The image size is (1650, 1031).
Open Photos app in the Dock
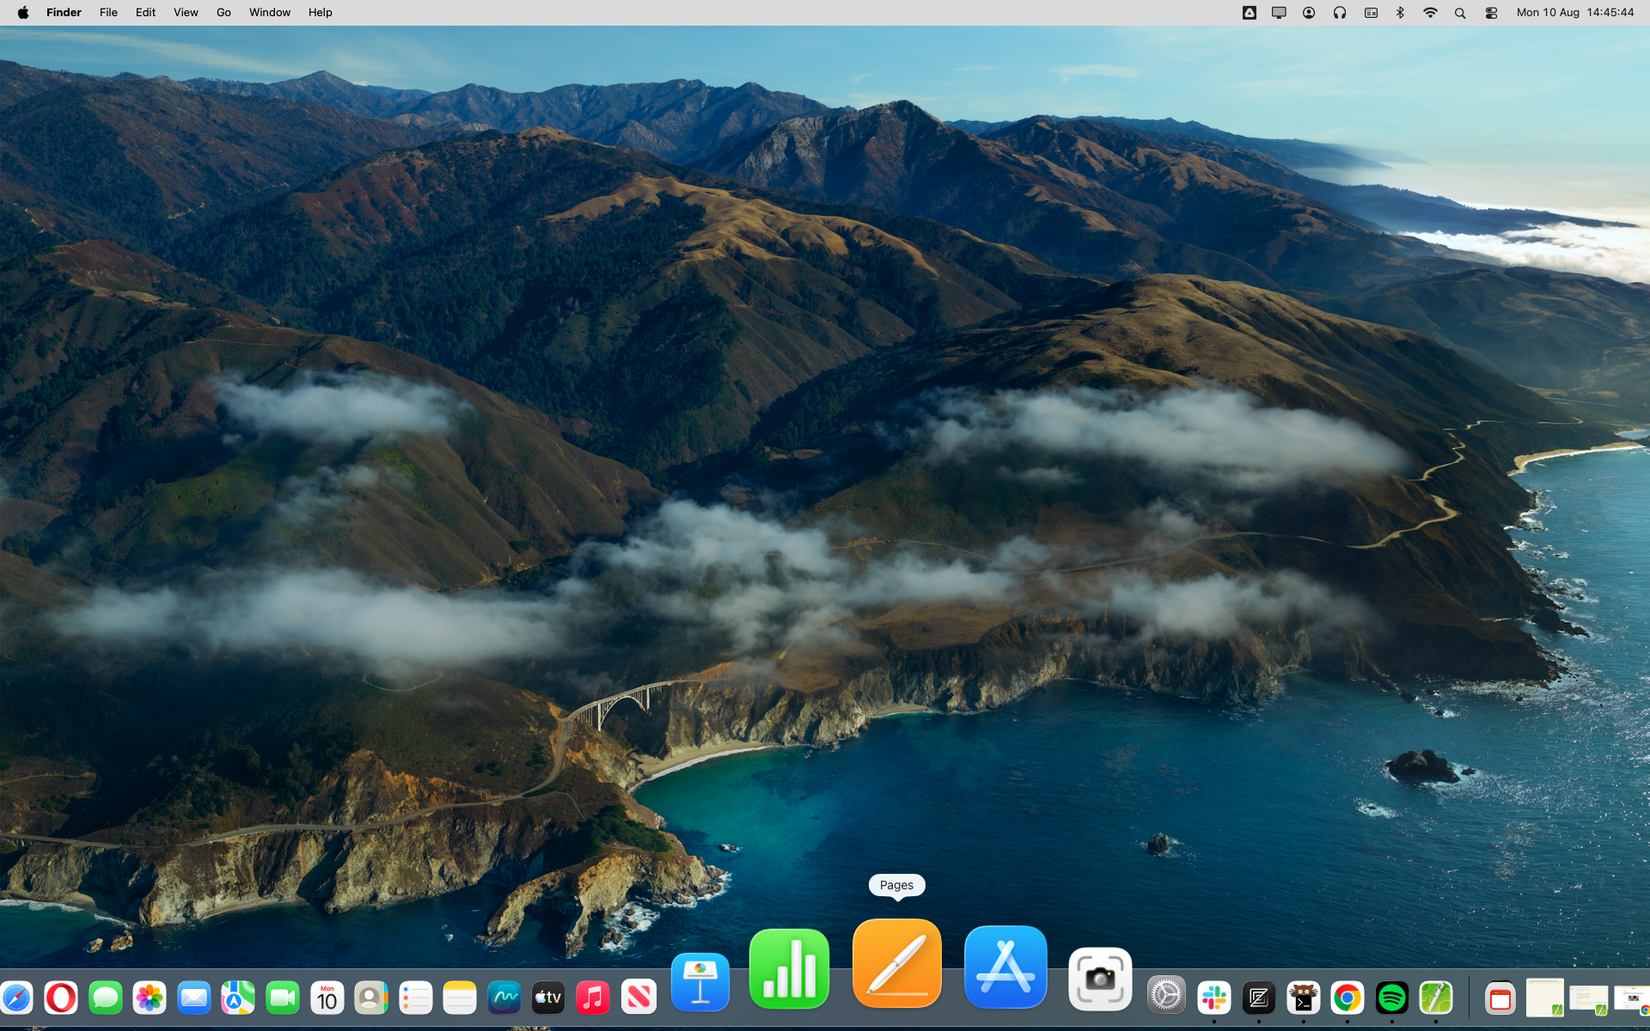[149, 997]
